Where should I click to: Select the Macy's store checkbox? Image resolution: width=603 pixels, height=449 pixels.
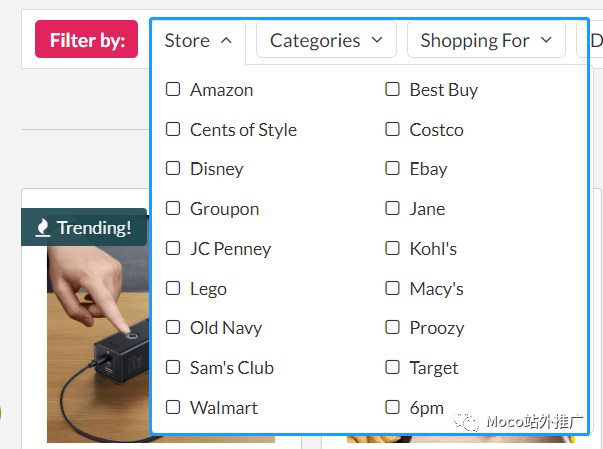392,288
